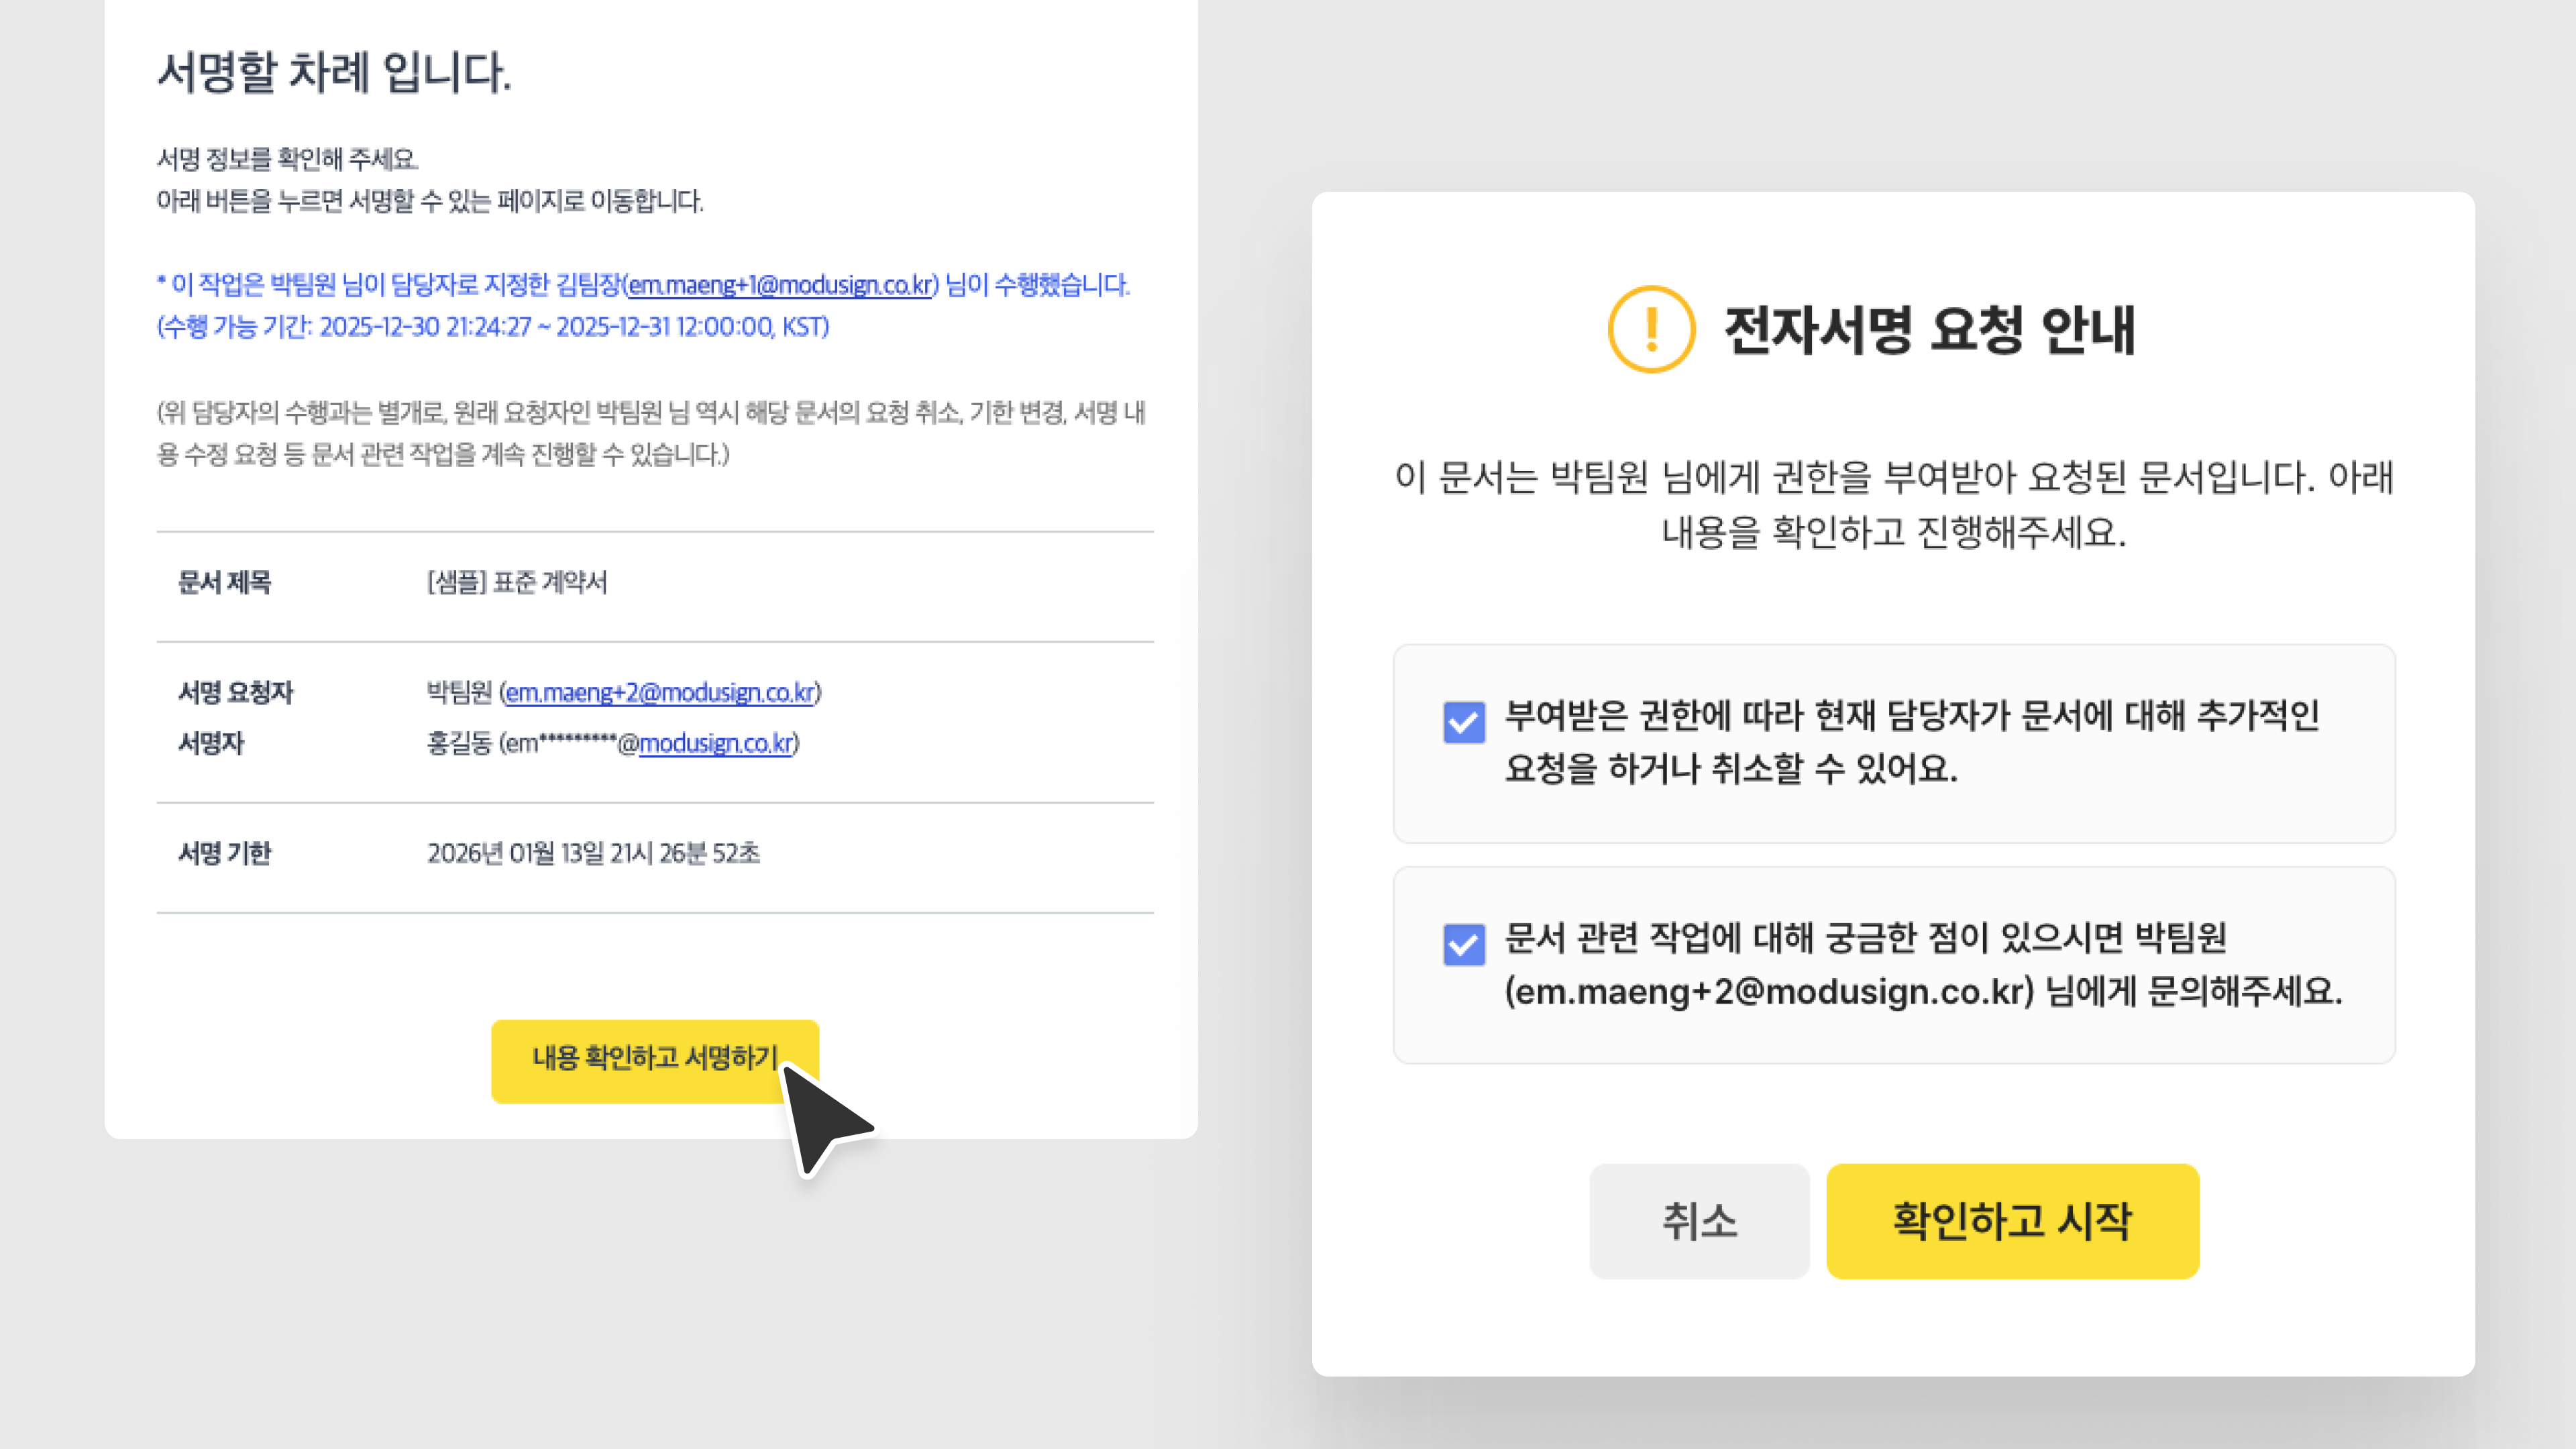Click the 서명할 차례 입니다 heading
2576x1449 pixels.
coord(334,72)
